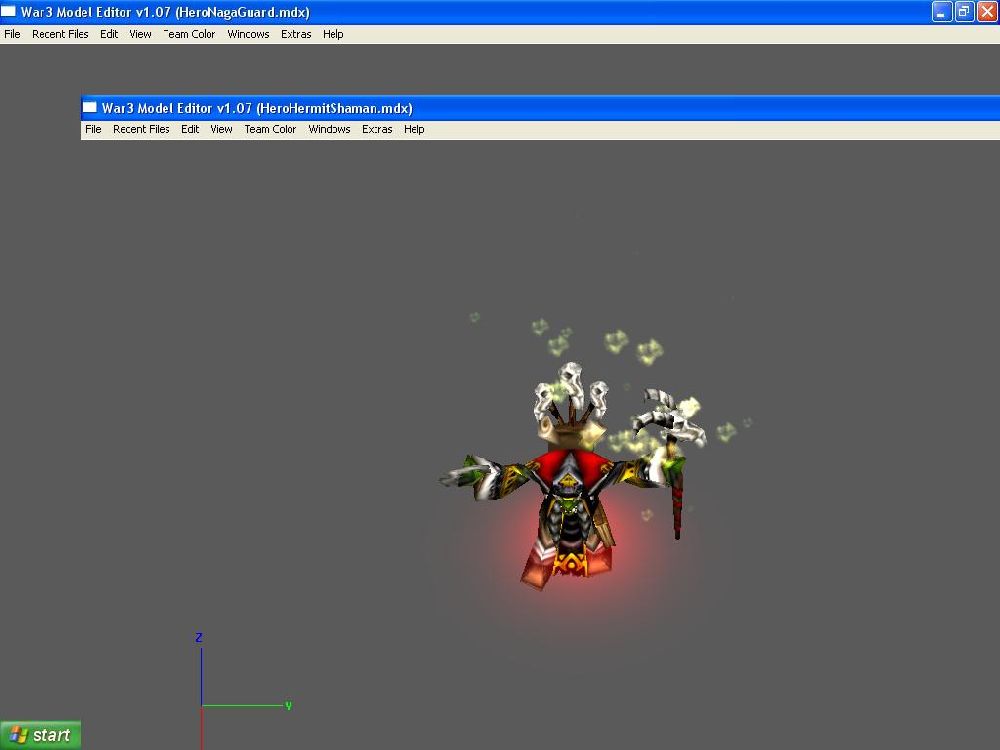Open Edit menu in HeroHermitShaman window
The image size is (1000, 750).
(x=190, y=129)
